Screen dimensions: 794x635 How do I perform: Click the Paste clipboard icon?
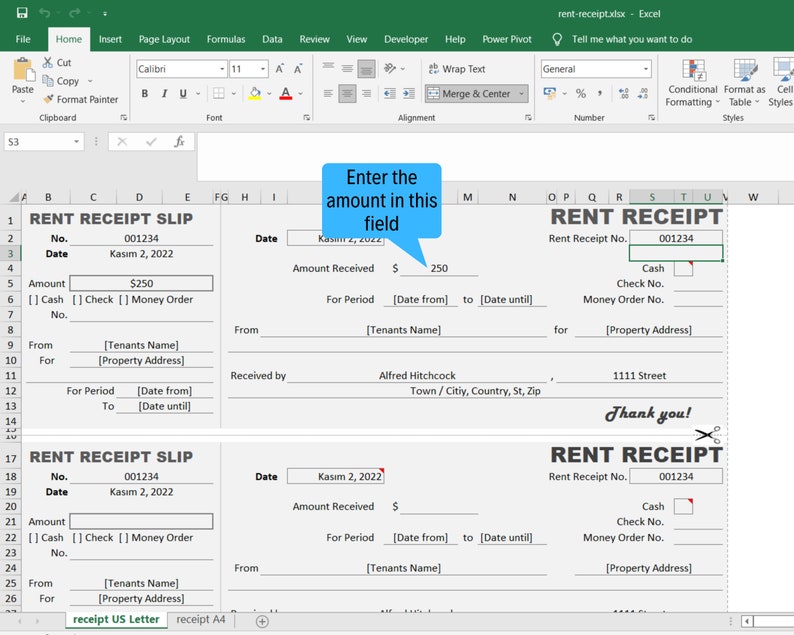23,69
